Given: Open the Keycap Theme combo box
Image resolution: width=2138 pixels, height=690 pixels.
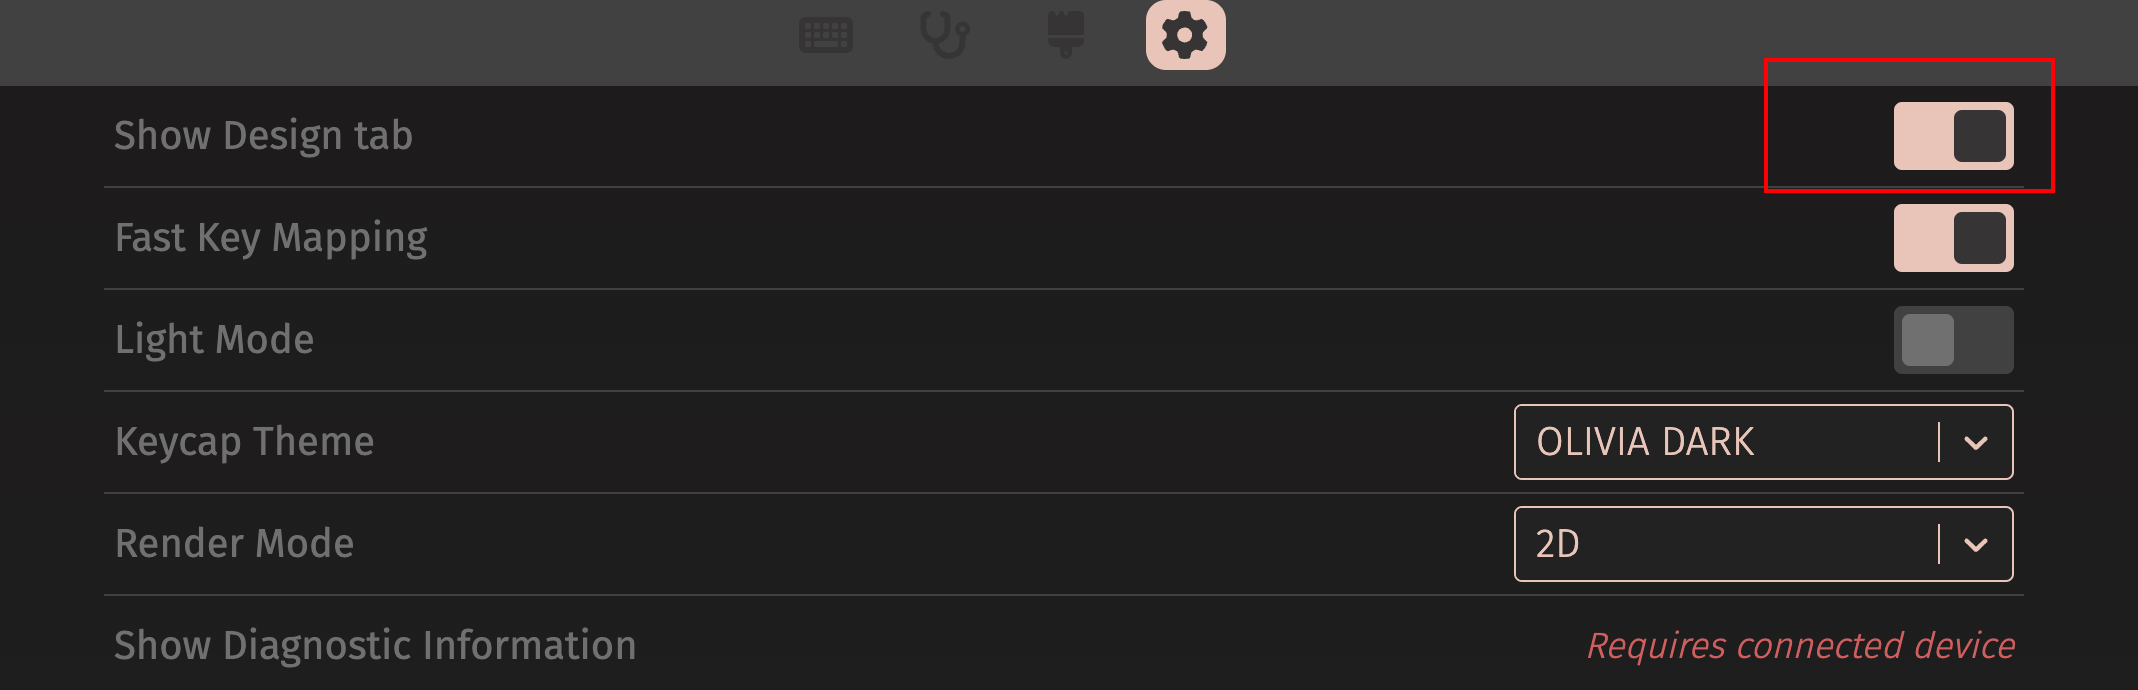Looking at the screenshot, I should pyautogui.click(x=1764, y=442).
